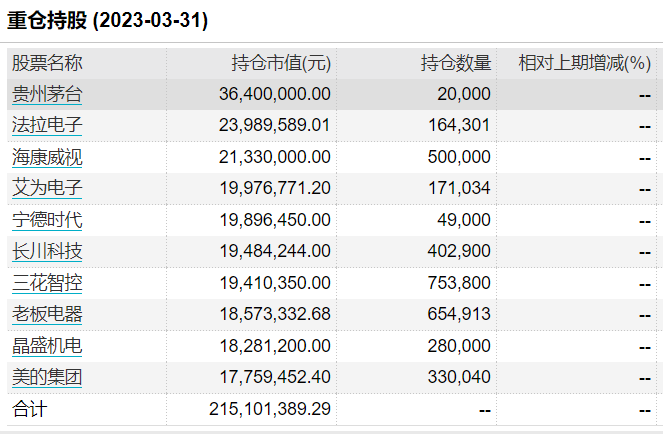
Task: Open the 法拉电子 stock link
Action: tap(47, 126)
